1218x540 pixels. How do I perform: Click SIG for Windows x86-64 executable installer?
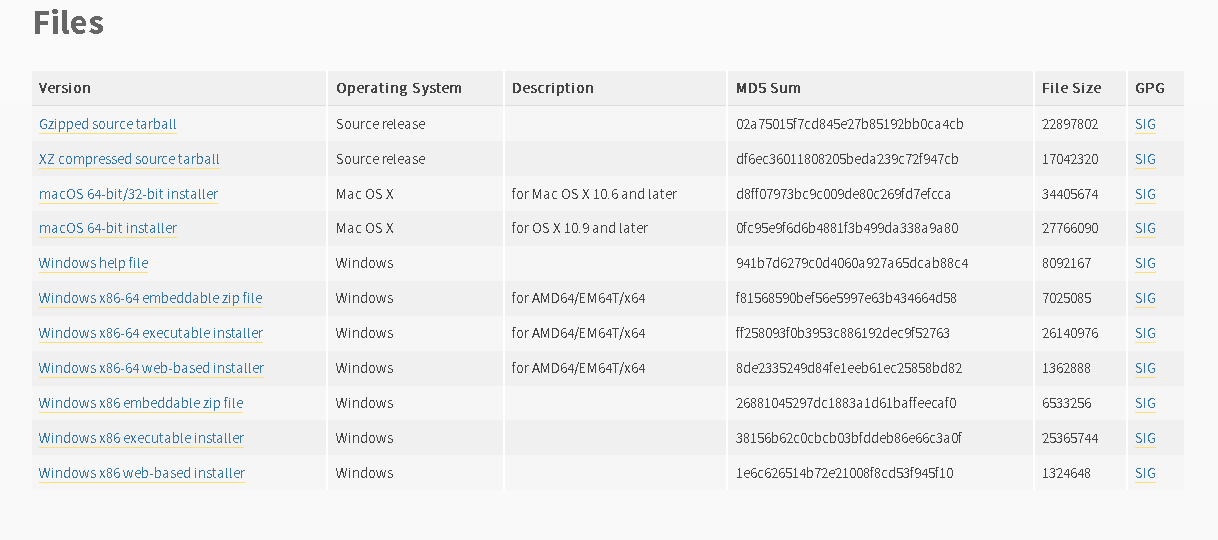tap(1145, 333)
